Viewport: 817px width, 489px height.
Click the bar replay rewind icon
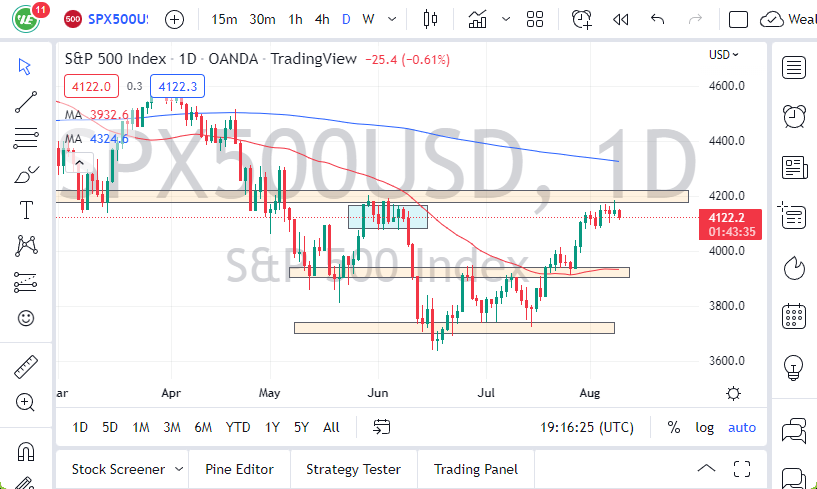[x=620, y=19]
